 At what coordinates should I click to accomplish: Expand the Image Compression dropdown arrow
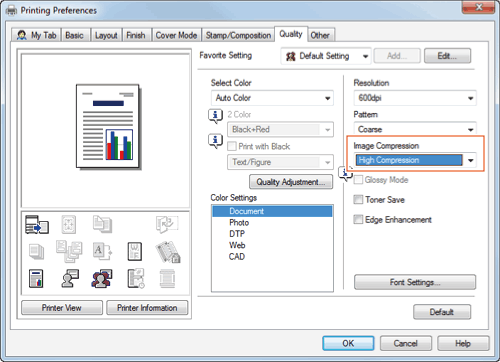tap(470, 160)
